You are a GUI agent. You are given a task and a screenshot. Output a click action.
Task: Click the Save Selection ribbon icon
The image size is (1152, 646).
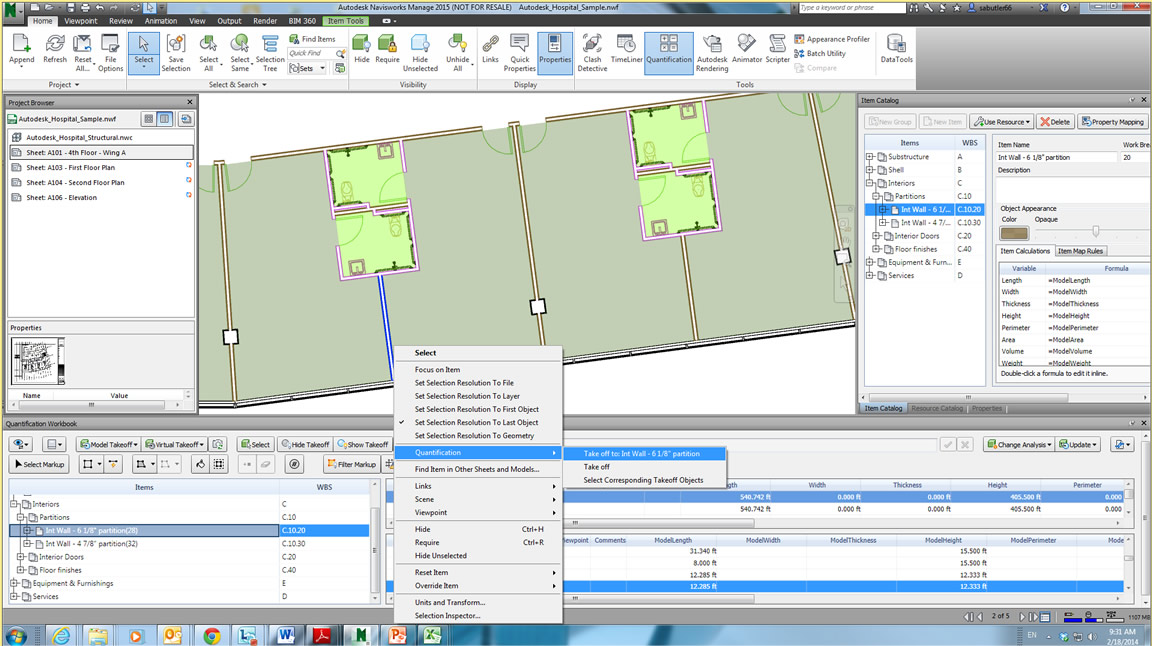click(x=176, y=53)
